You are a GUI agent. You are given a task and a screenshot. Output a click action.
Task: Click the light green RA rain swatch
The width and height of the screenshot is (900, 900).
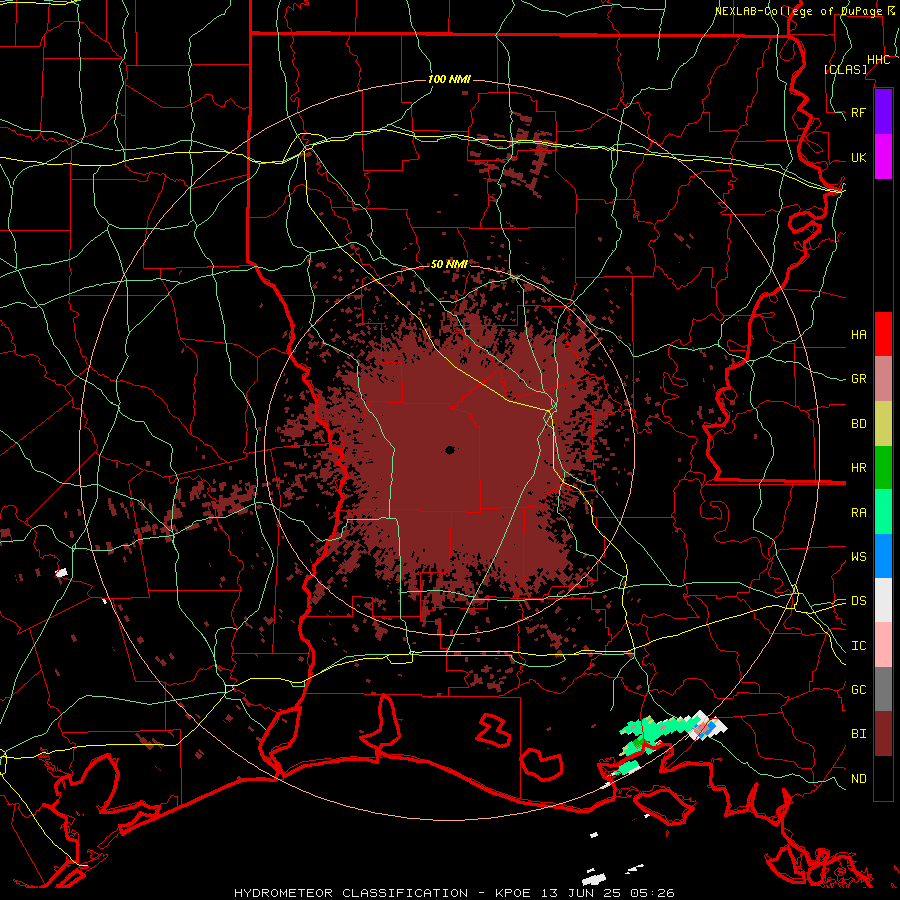click(x=883, y=512)
